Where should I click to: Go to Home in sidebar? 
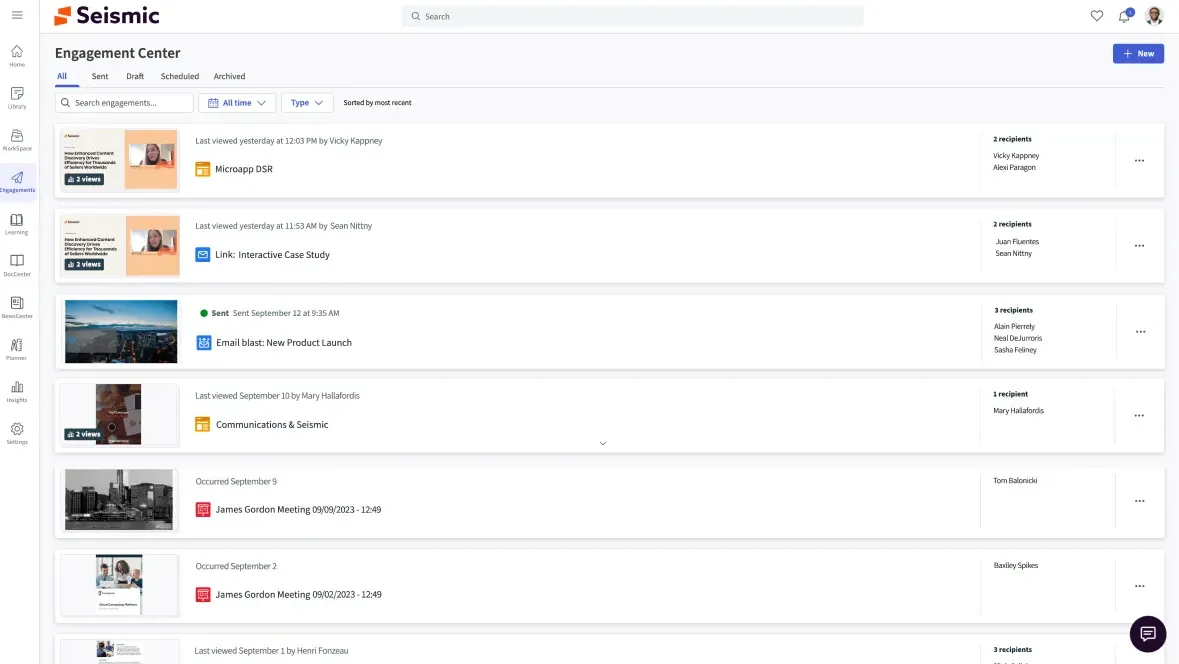click(x=17, y=56)
